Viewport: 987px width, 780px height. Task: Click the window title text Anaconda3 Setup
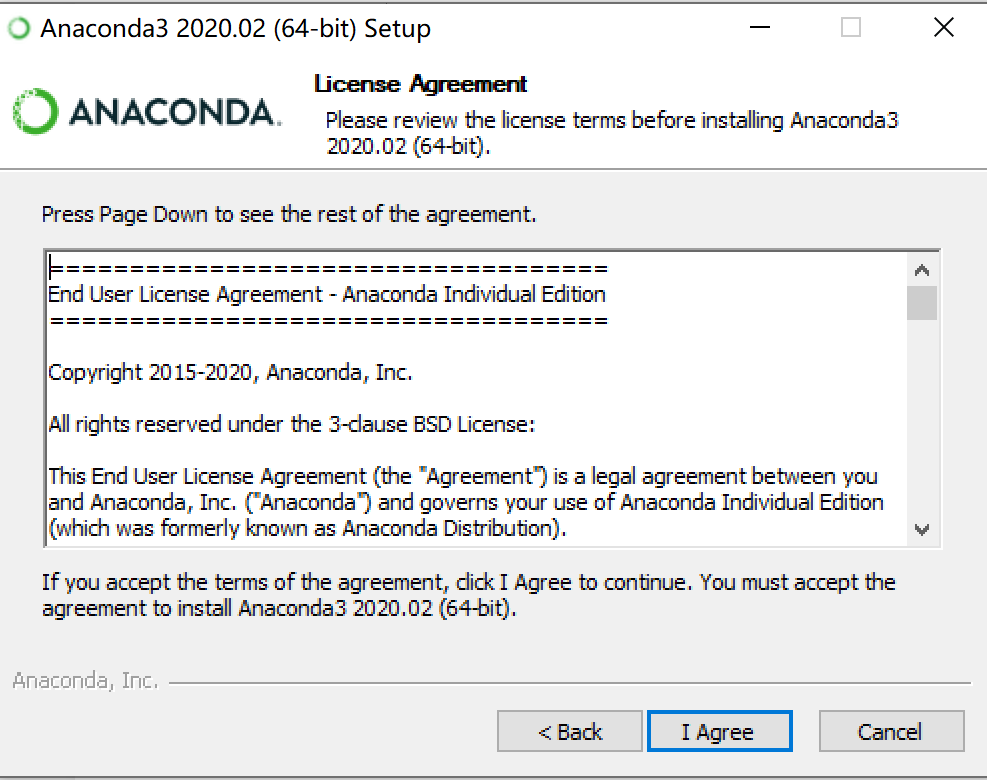[x=235, y=29]
